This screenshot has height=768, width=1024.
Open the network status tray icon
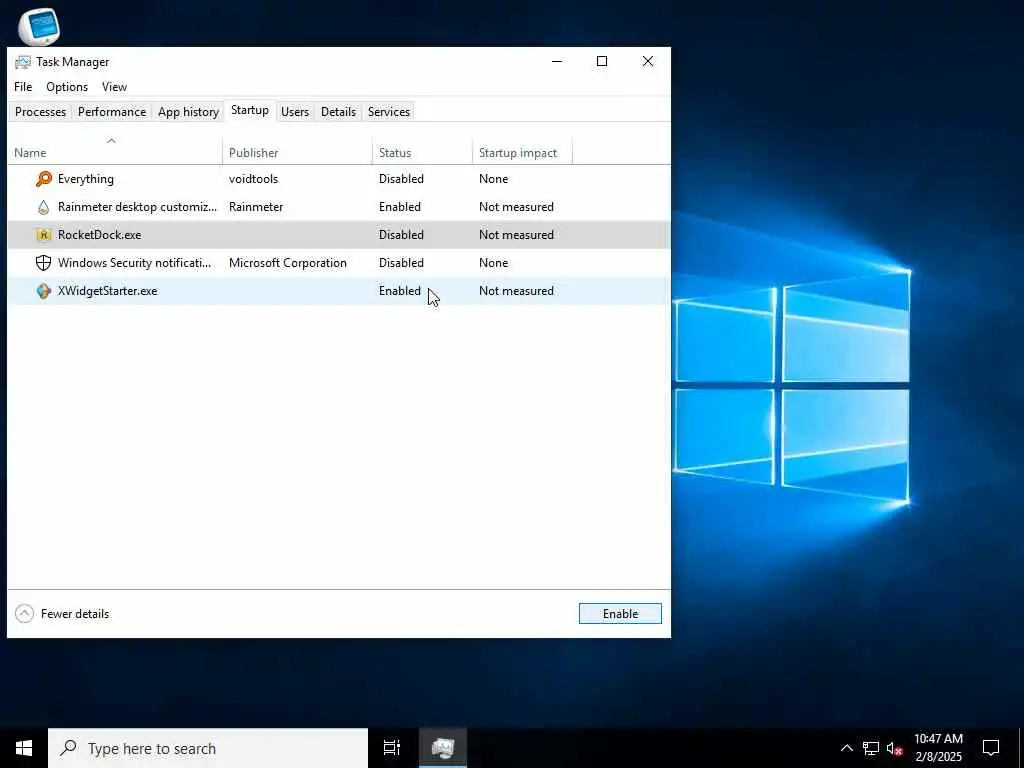[871, 748]
